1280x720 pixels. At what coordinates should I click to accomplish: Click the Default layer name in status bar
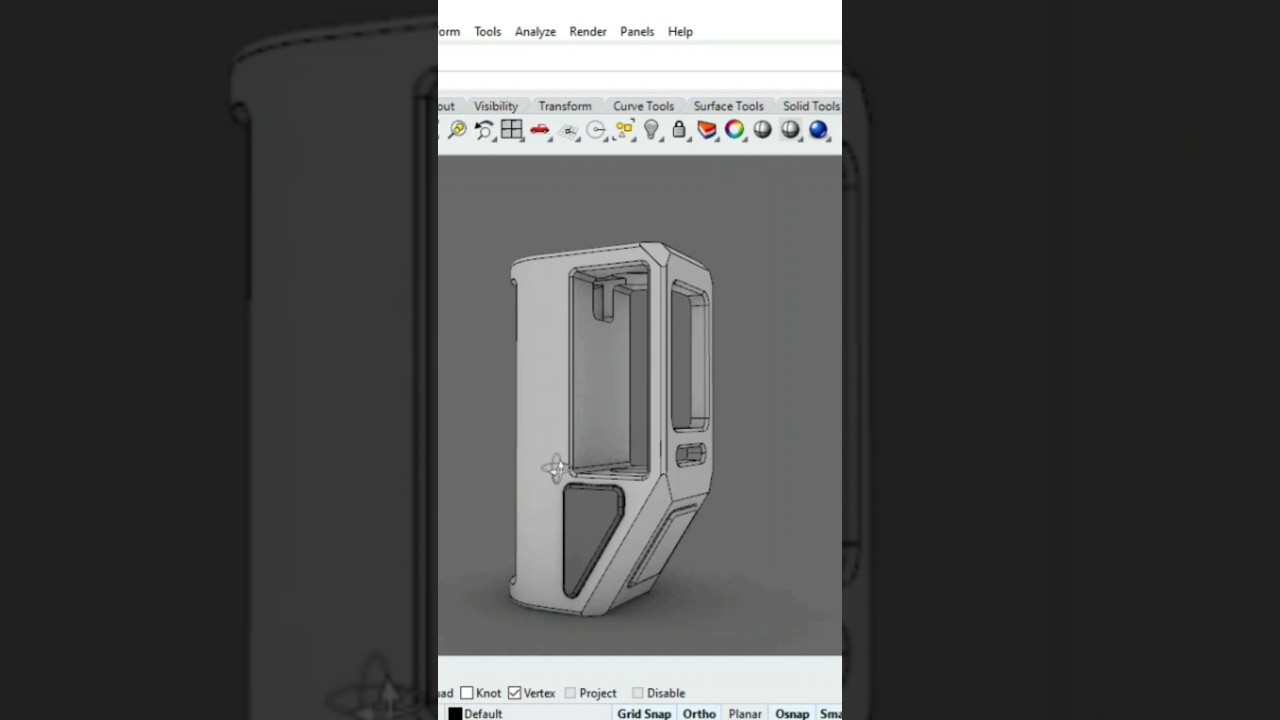point(483,714)
